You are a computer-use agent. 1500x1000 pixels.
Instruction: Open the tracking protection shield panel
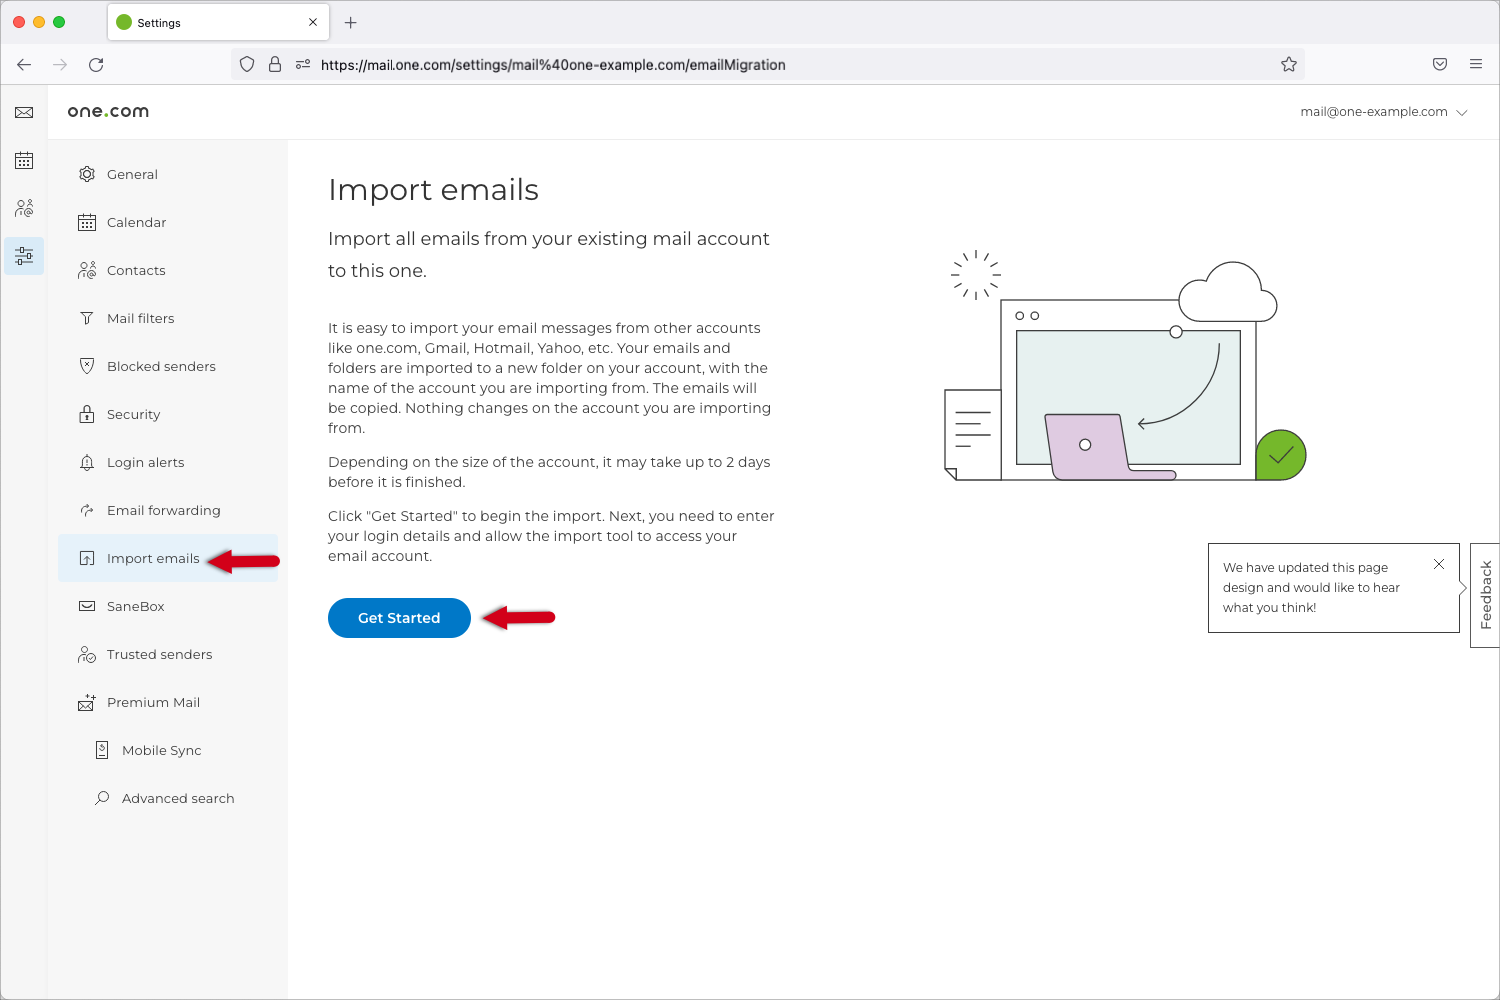coord(246,64)
